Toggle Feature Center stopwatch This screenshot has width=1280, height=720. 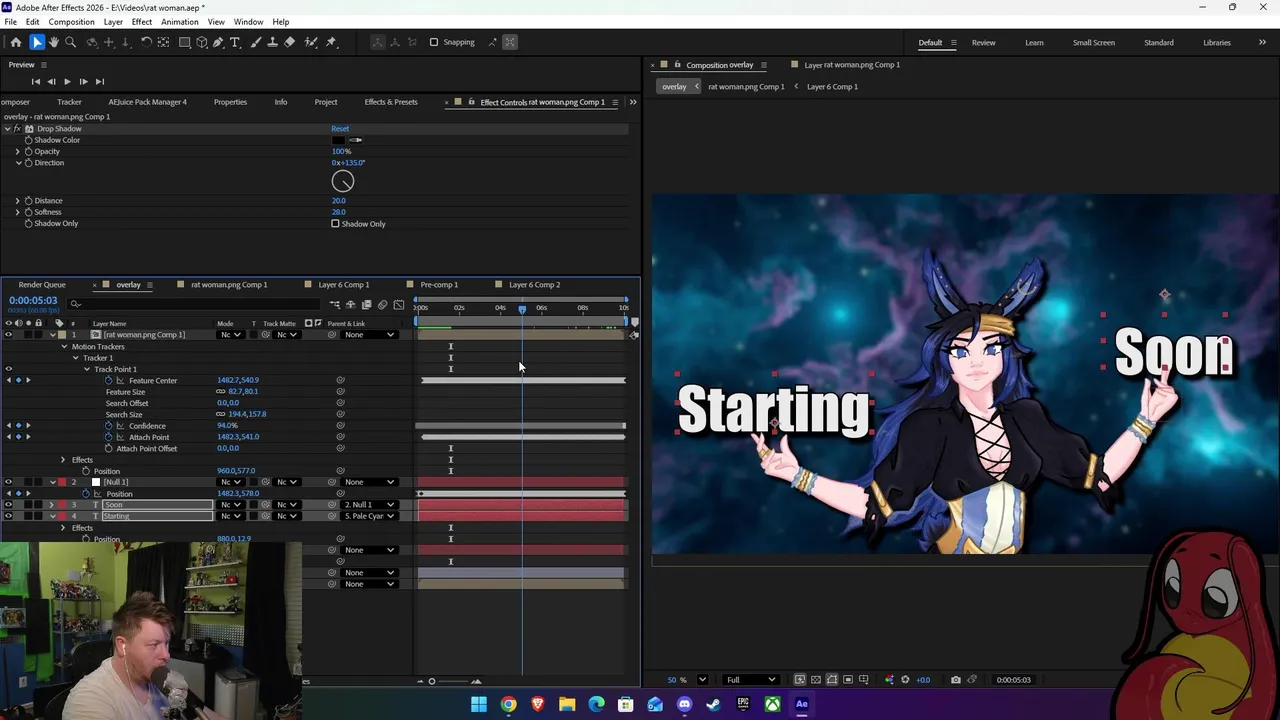pyautogui.click(x=109, y=380)
